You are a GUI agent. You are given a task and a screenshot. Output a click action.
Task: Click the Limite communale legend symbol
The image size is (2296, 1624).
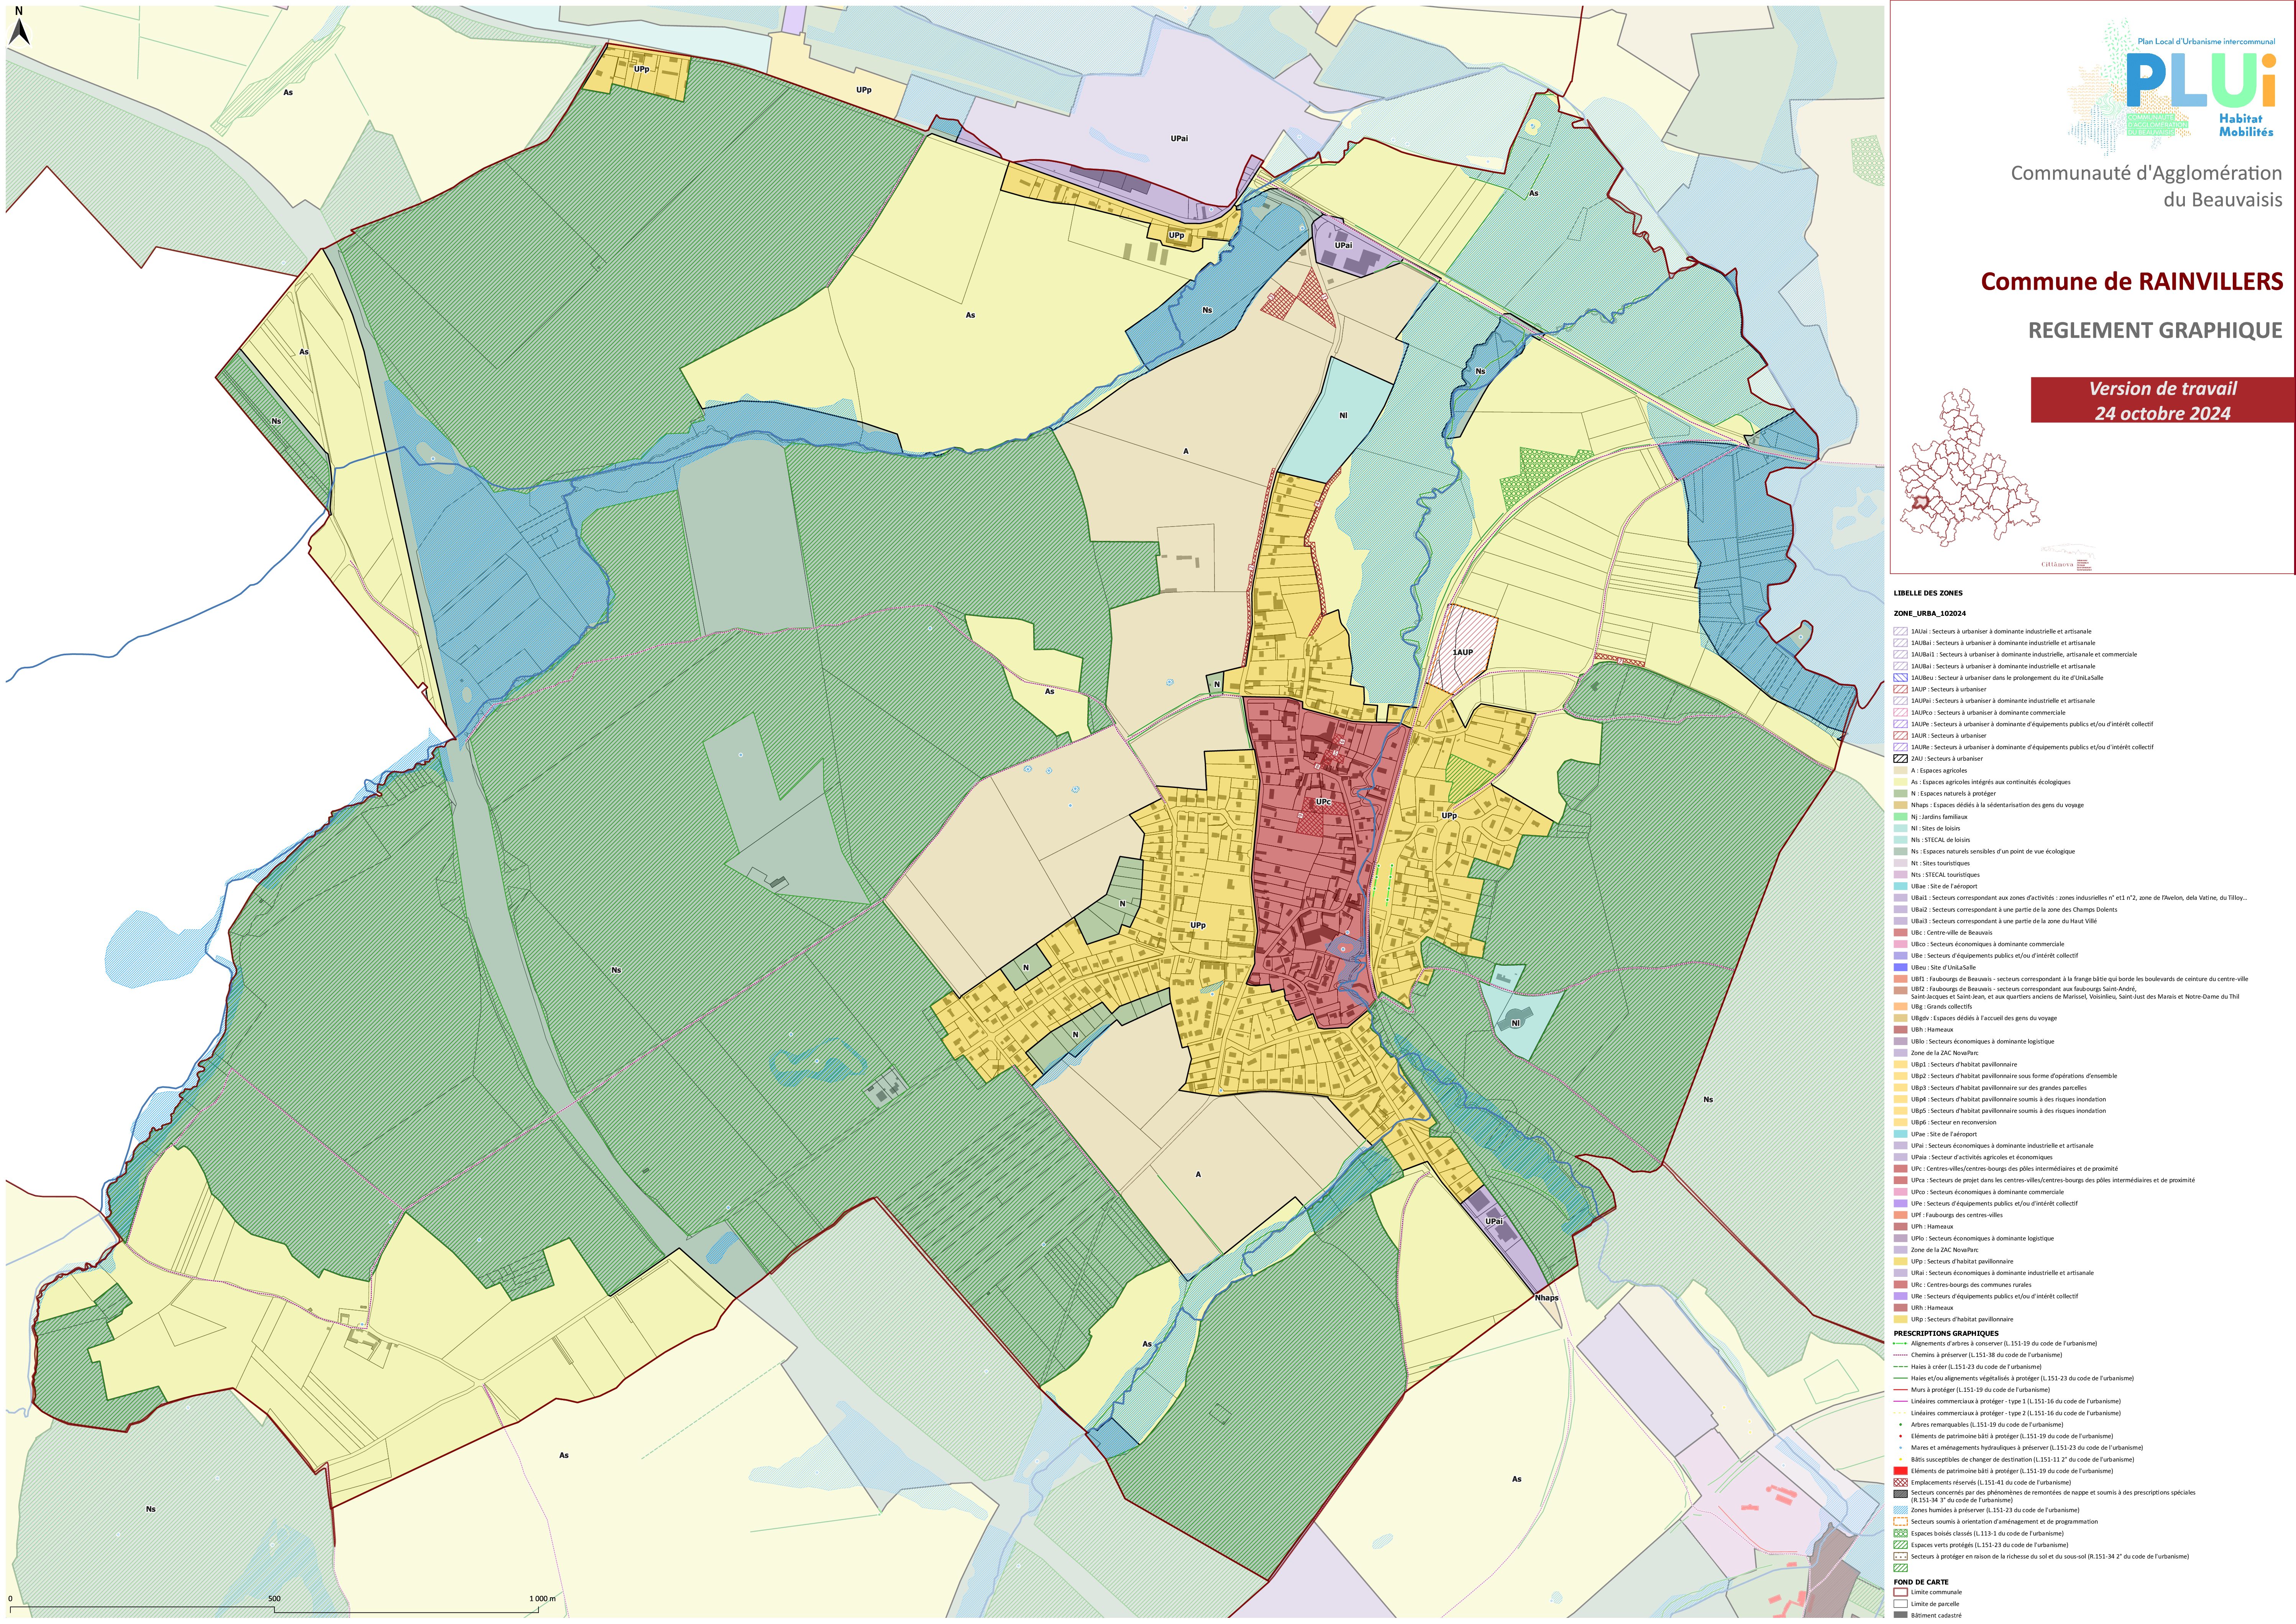click(x=1900, y=1592)
